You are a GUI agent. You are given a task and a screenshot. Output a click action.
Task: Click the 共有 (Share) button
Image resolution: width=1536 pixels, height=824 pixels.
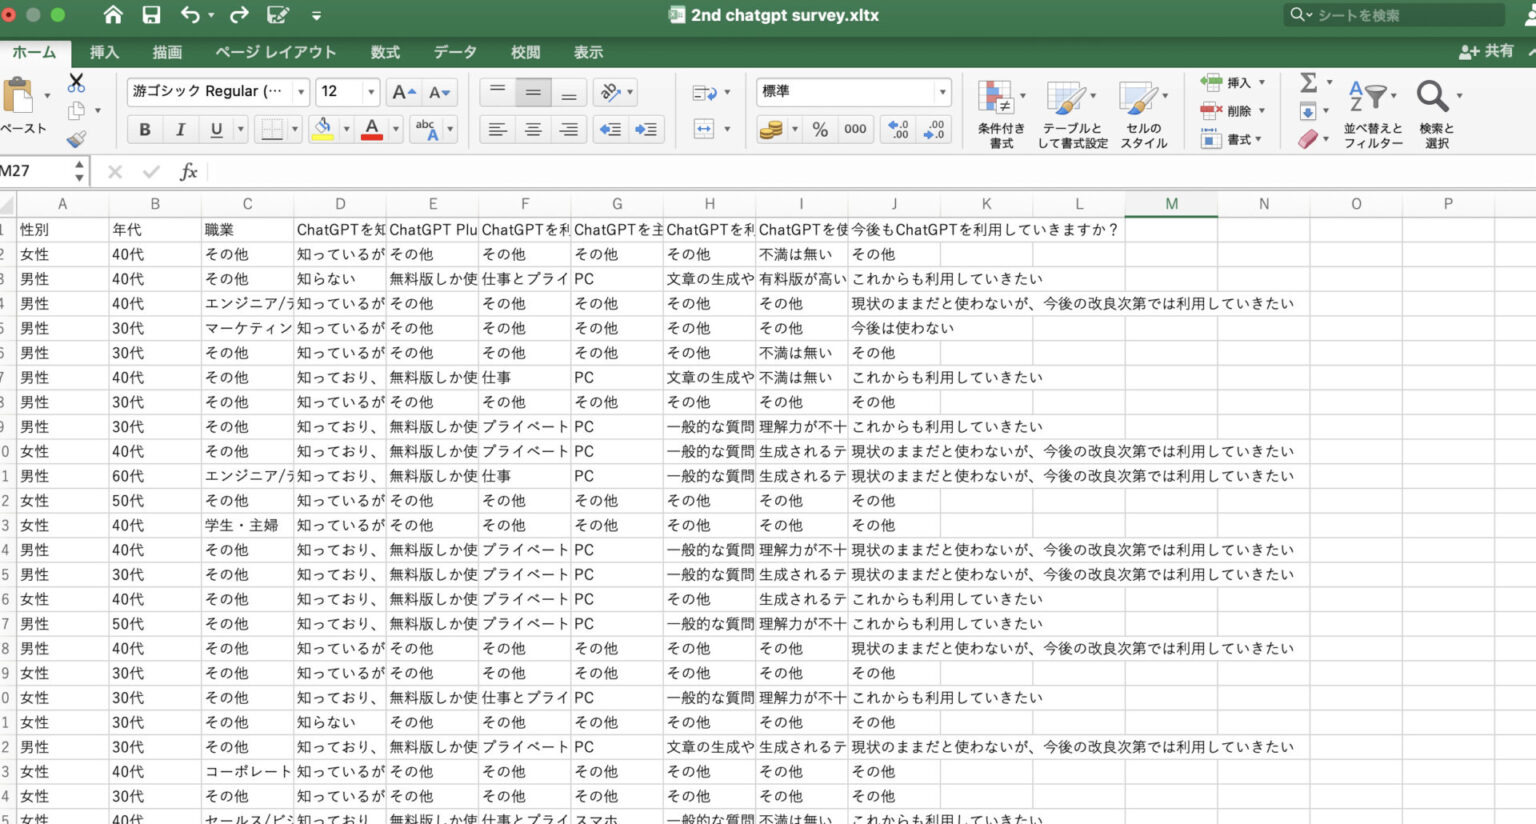(1489, 52)
